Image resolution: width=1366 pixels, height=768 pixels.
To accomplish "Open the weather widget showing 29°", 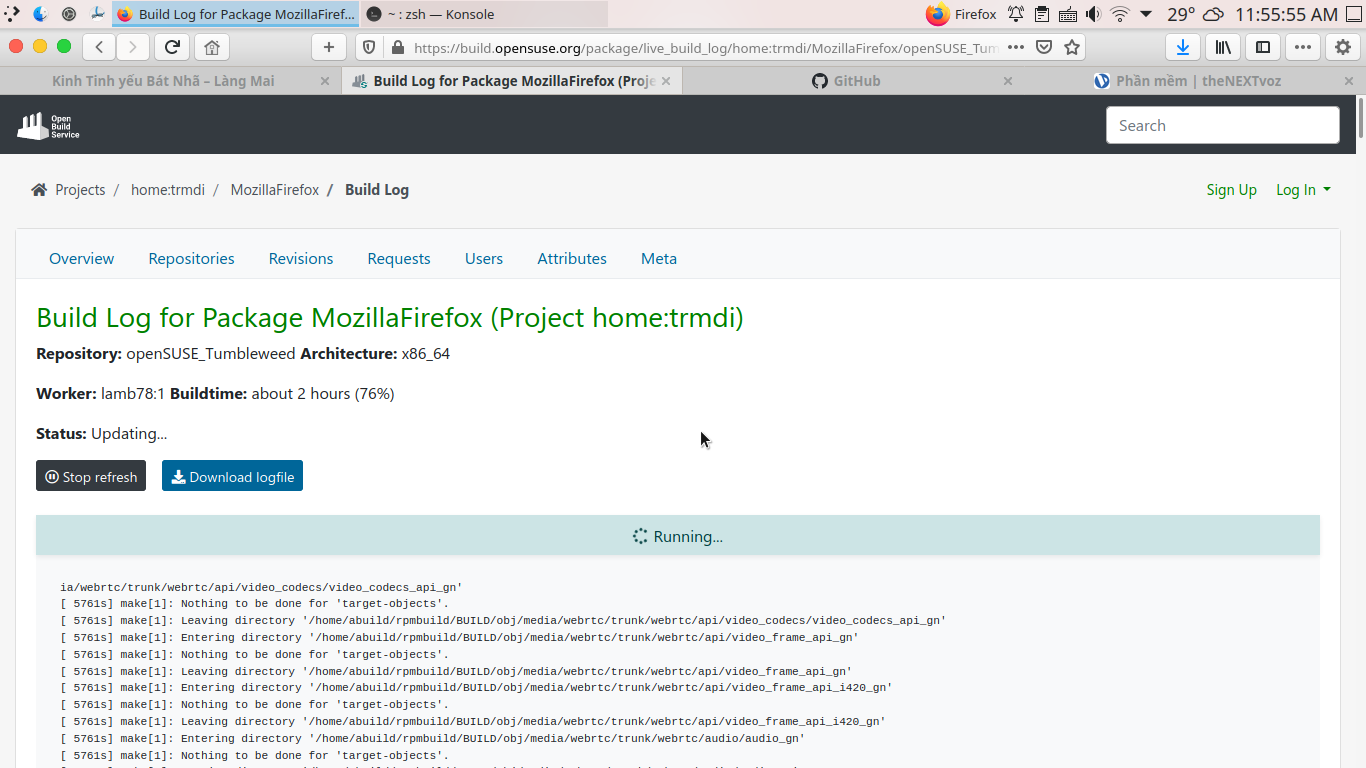I will [x=1195, y=14].
